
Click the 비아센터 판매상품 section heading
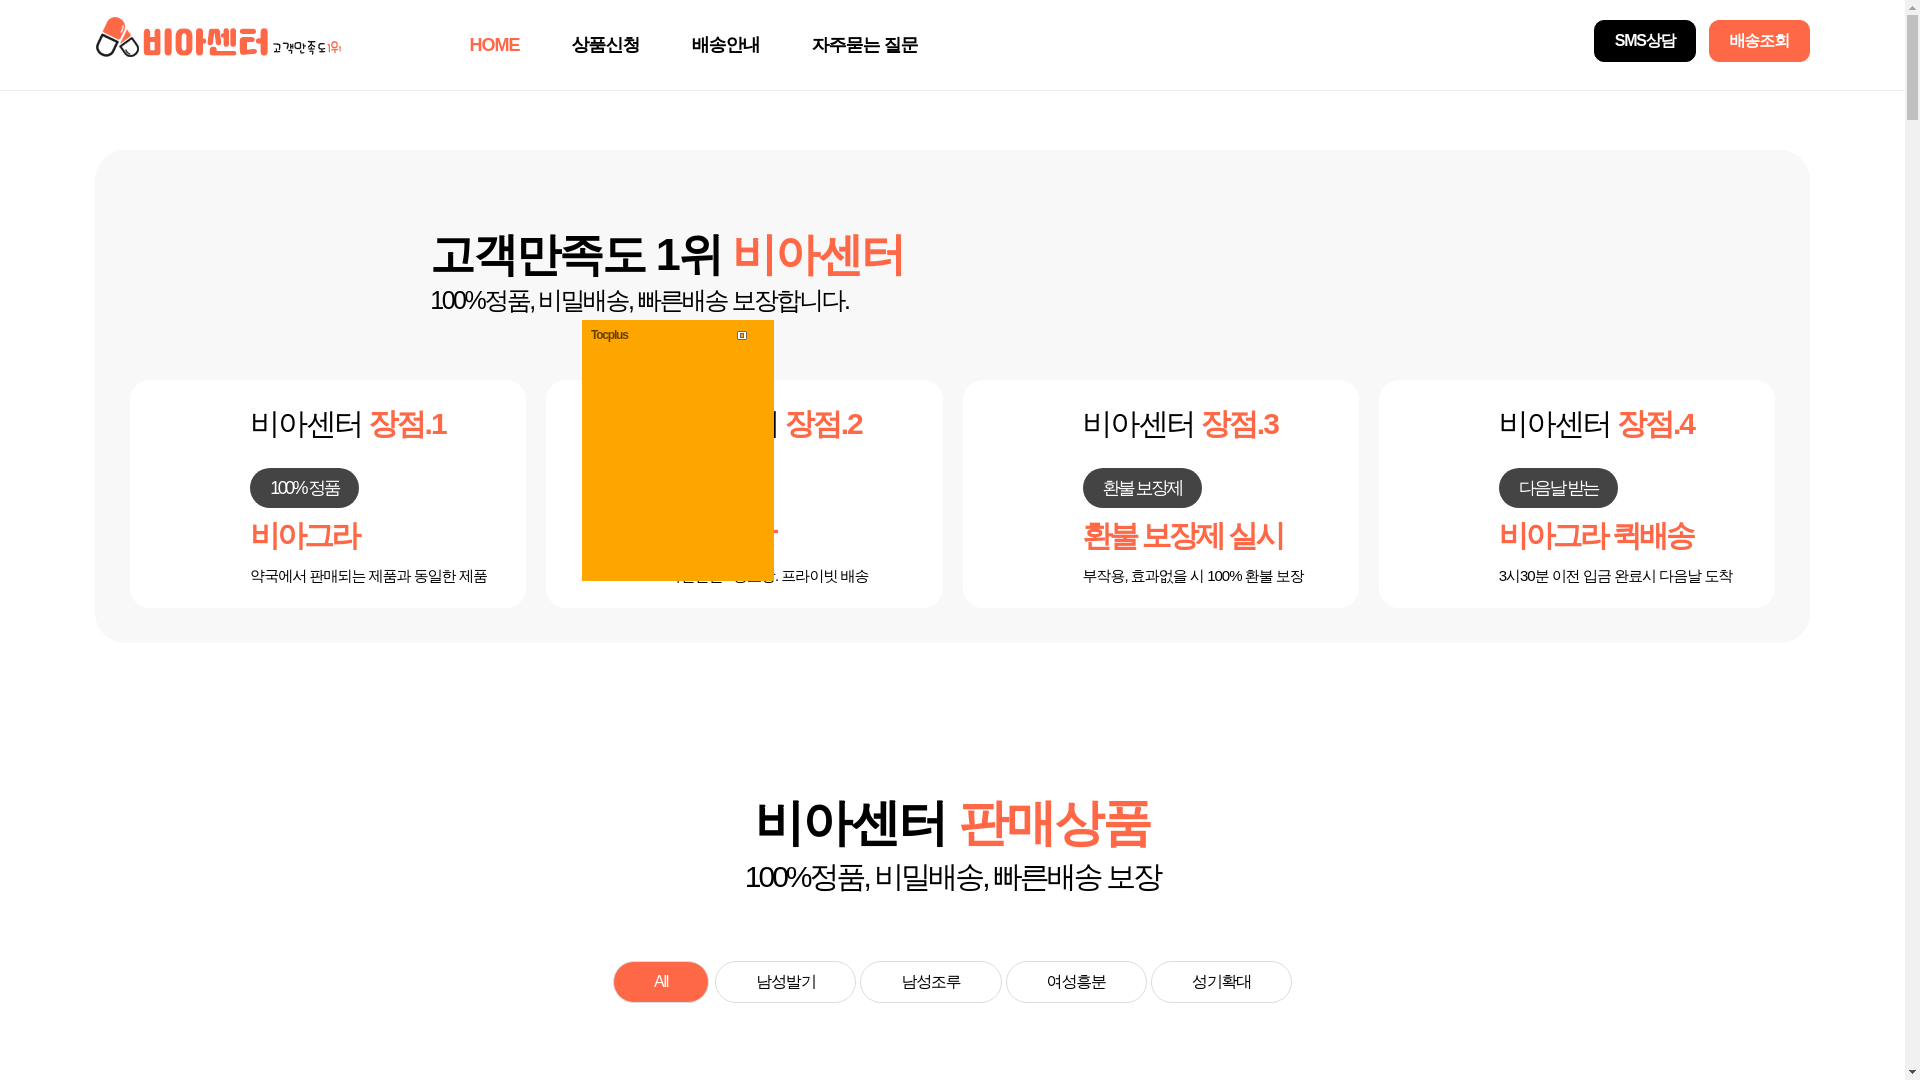click(953, 824)
